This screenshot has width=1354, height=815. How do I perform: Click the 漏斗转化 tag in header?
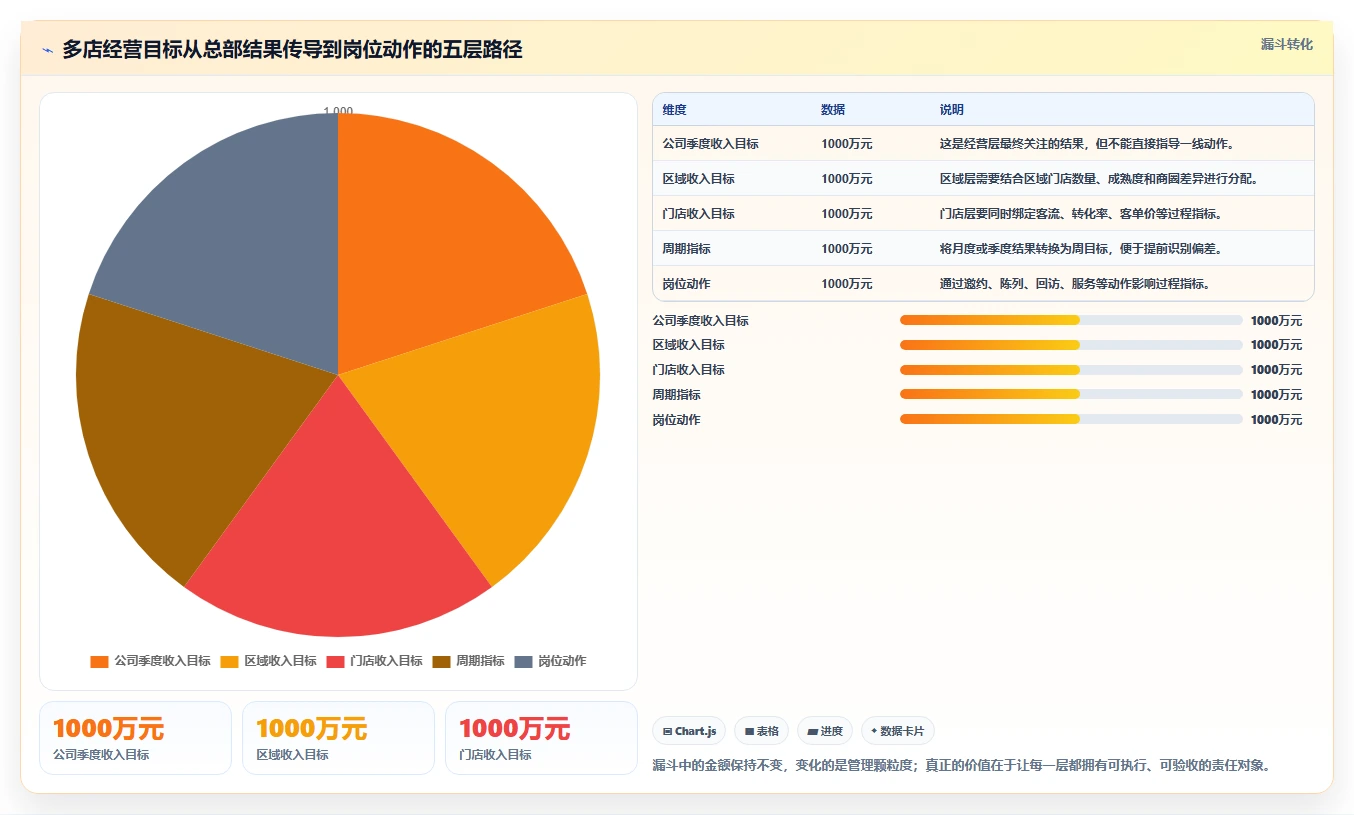coord(1286,45)
